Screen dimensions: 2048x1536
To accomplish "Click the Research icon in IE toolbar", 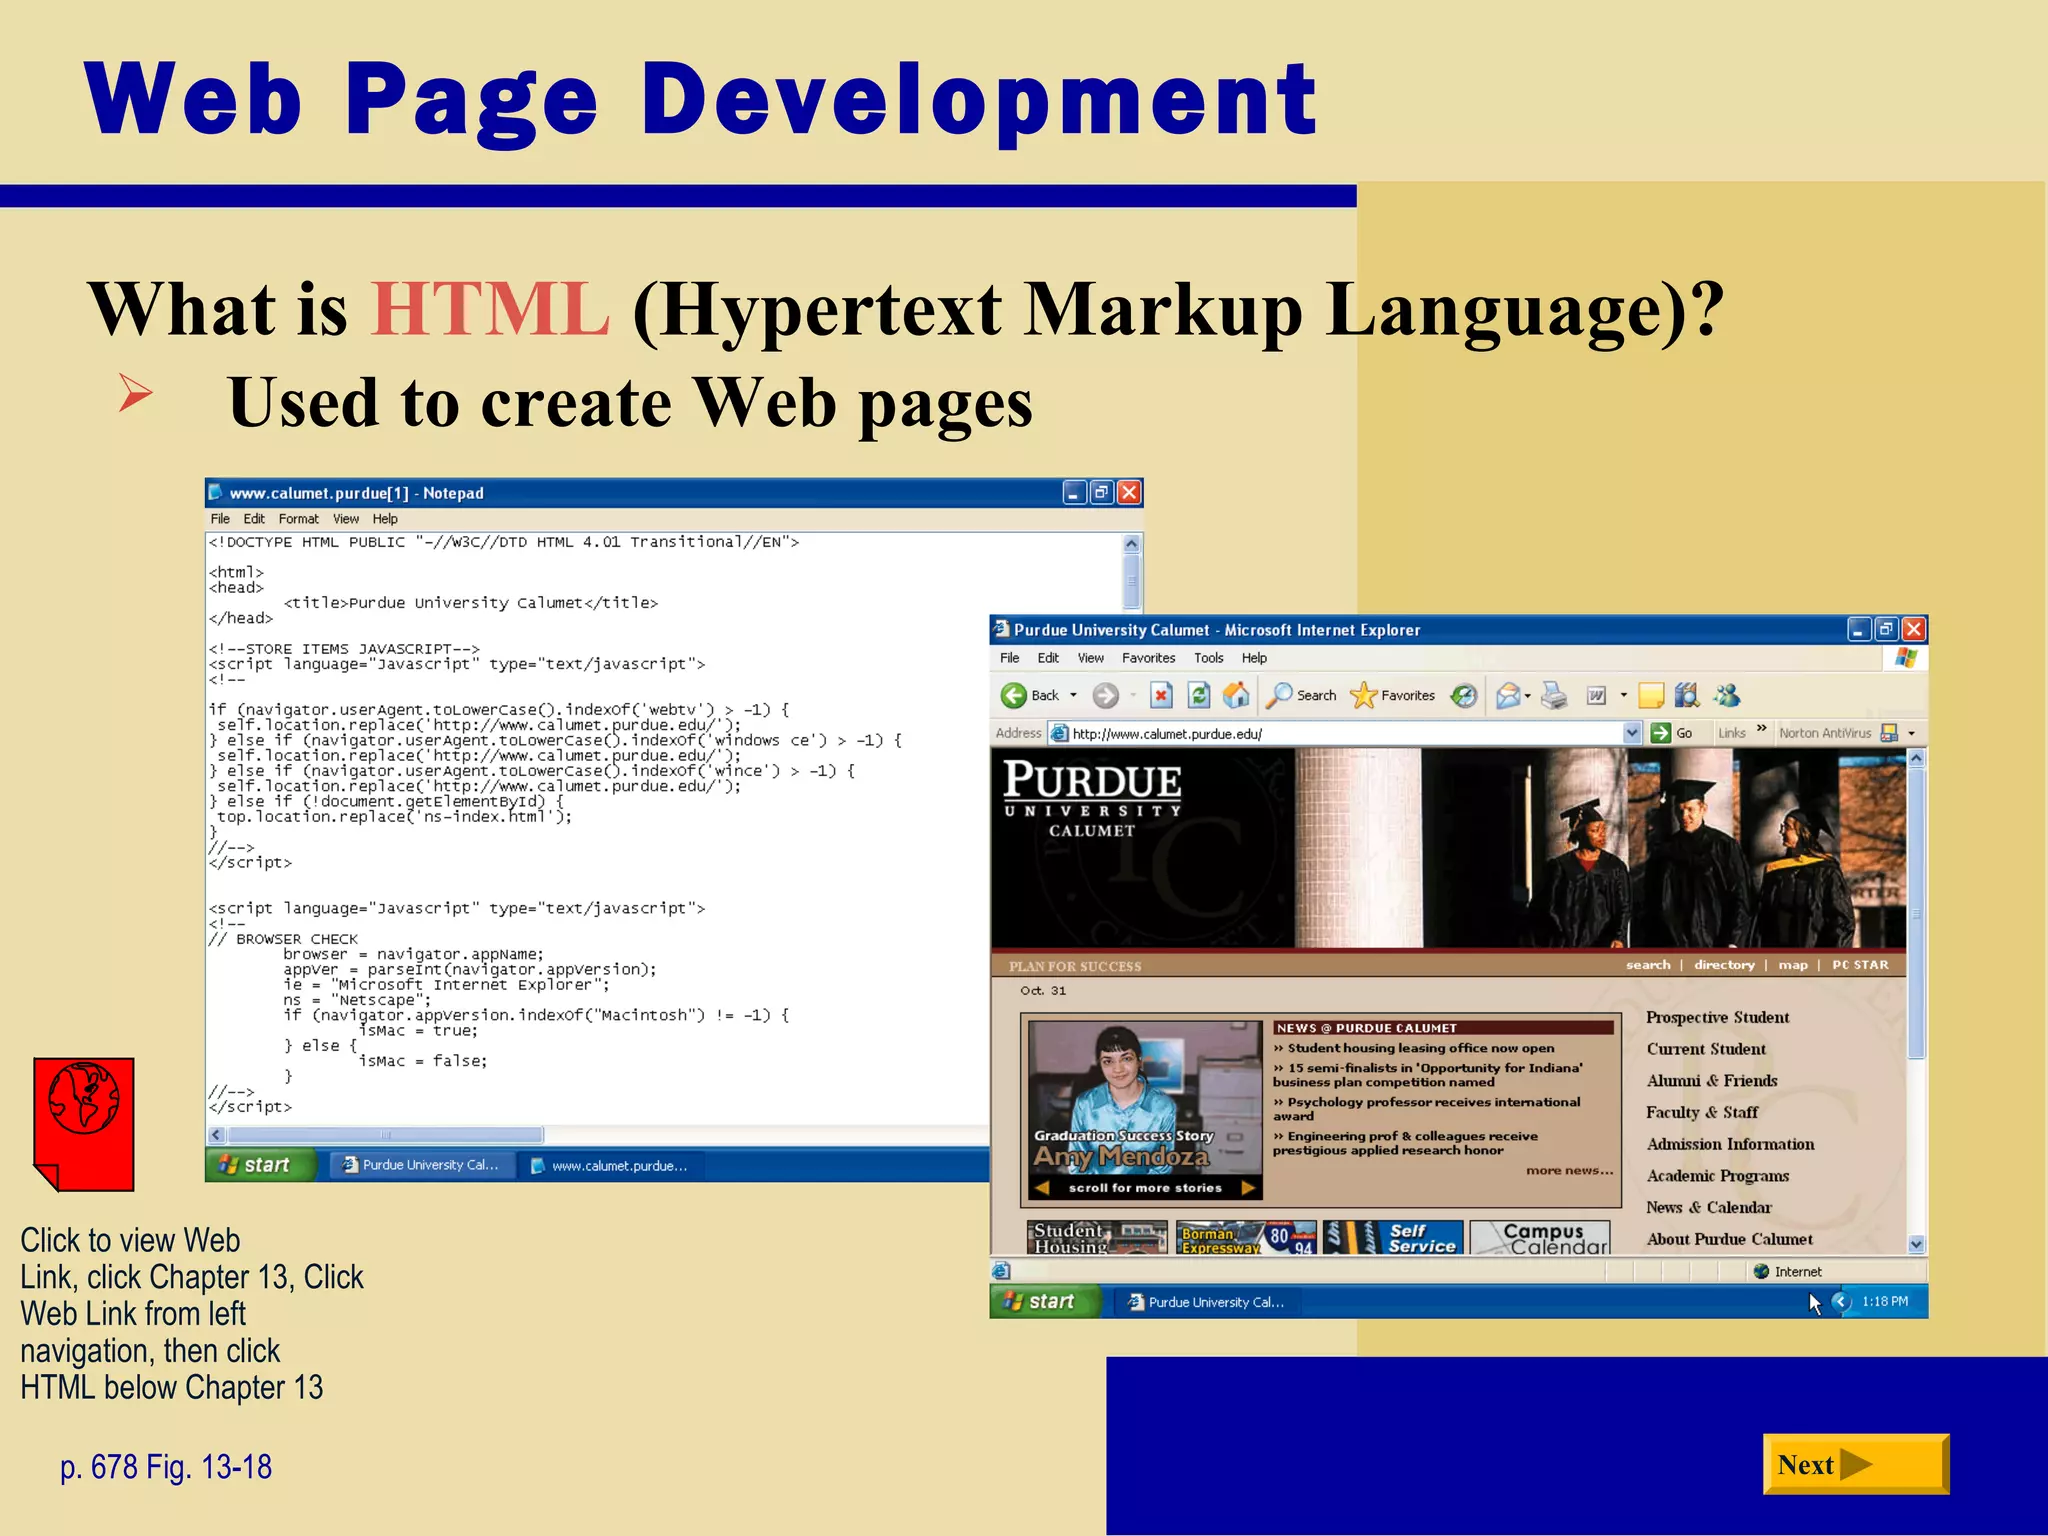I will pyautogui.click(x=1687, y=695).
